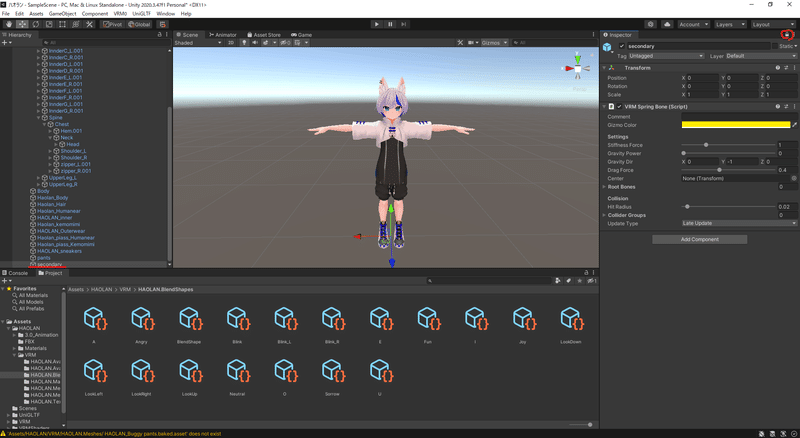
Task: Open the Account dropdown
Action: [x=693, y=24]
